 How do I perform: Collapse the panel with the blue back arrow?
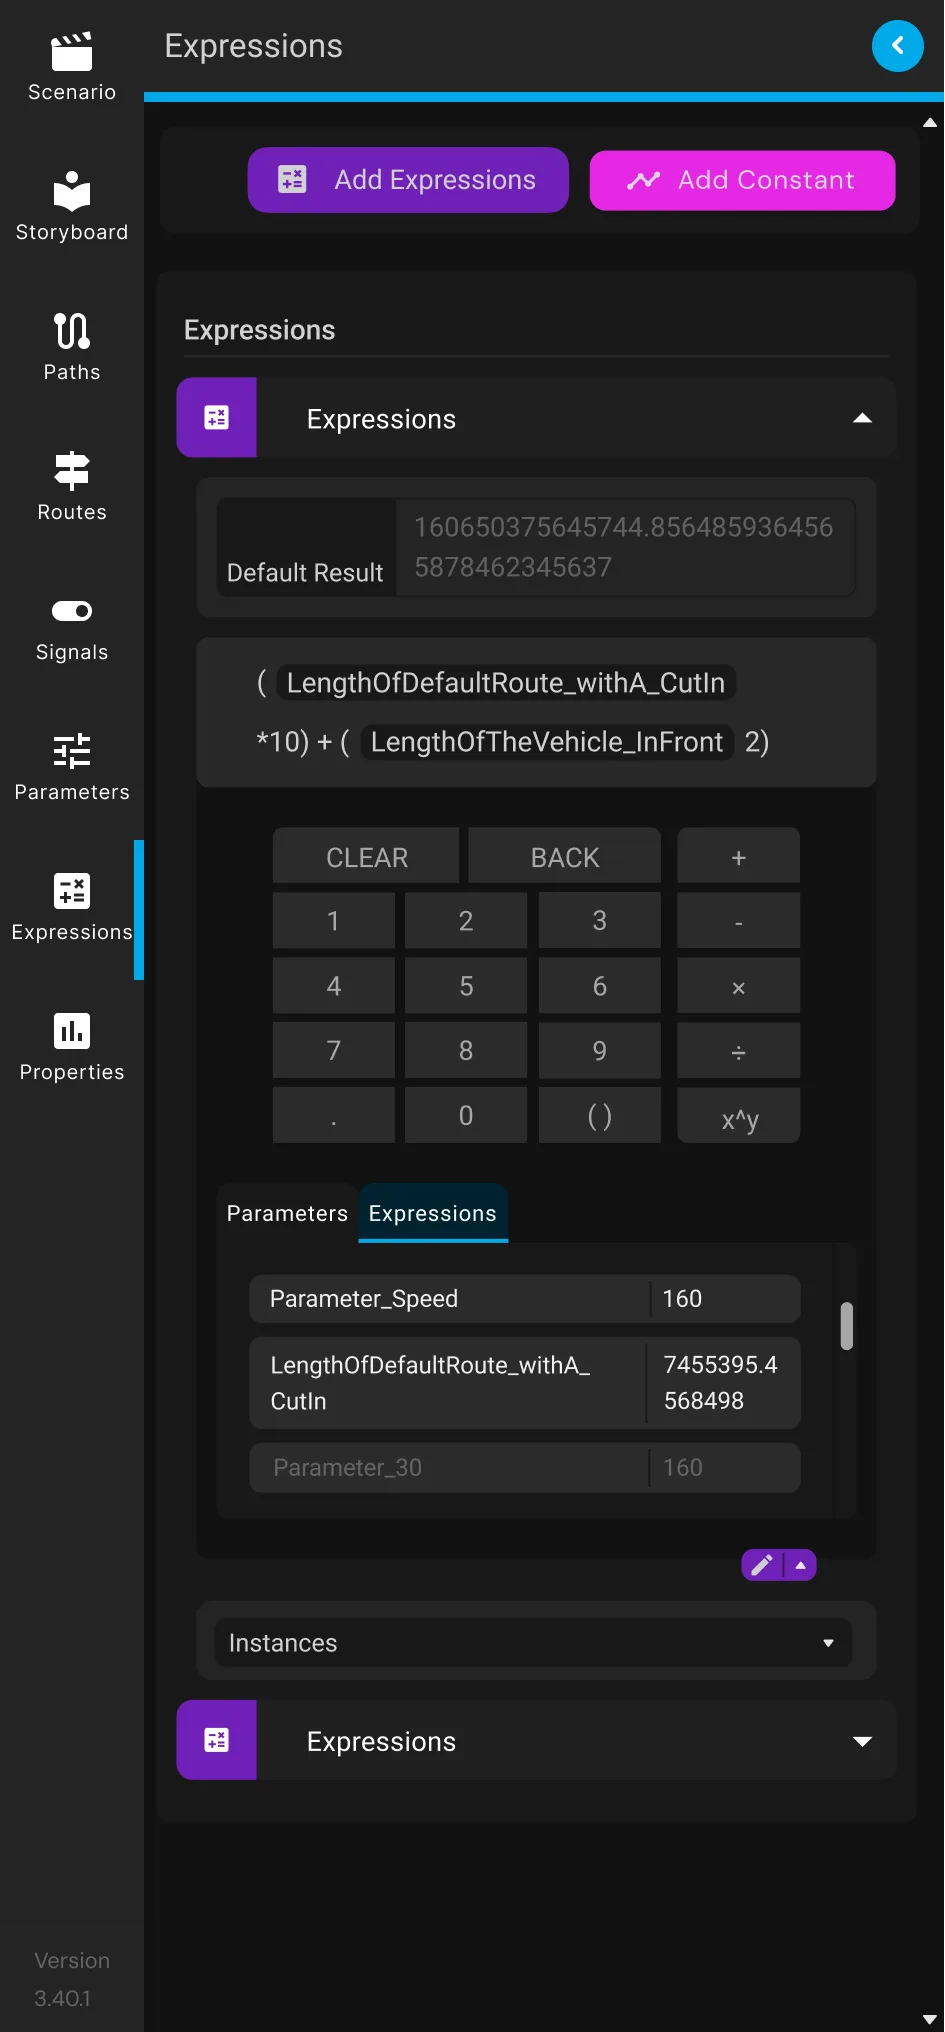[897, 46]
